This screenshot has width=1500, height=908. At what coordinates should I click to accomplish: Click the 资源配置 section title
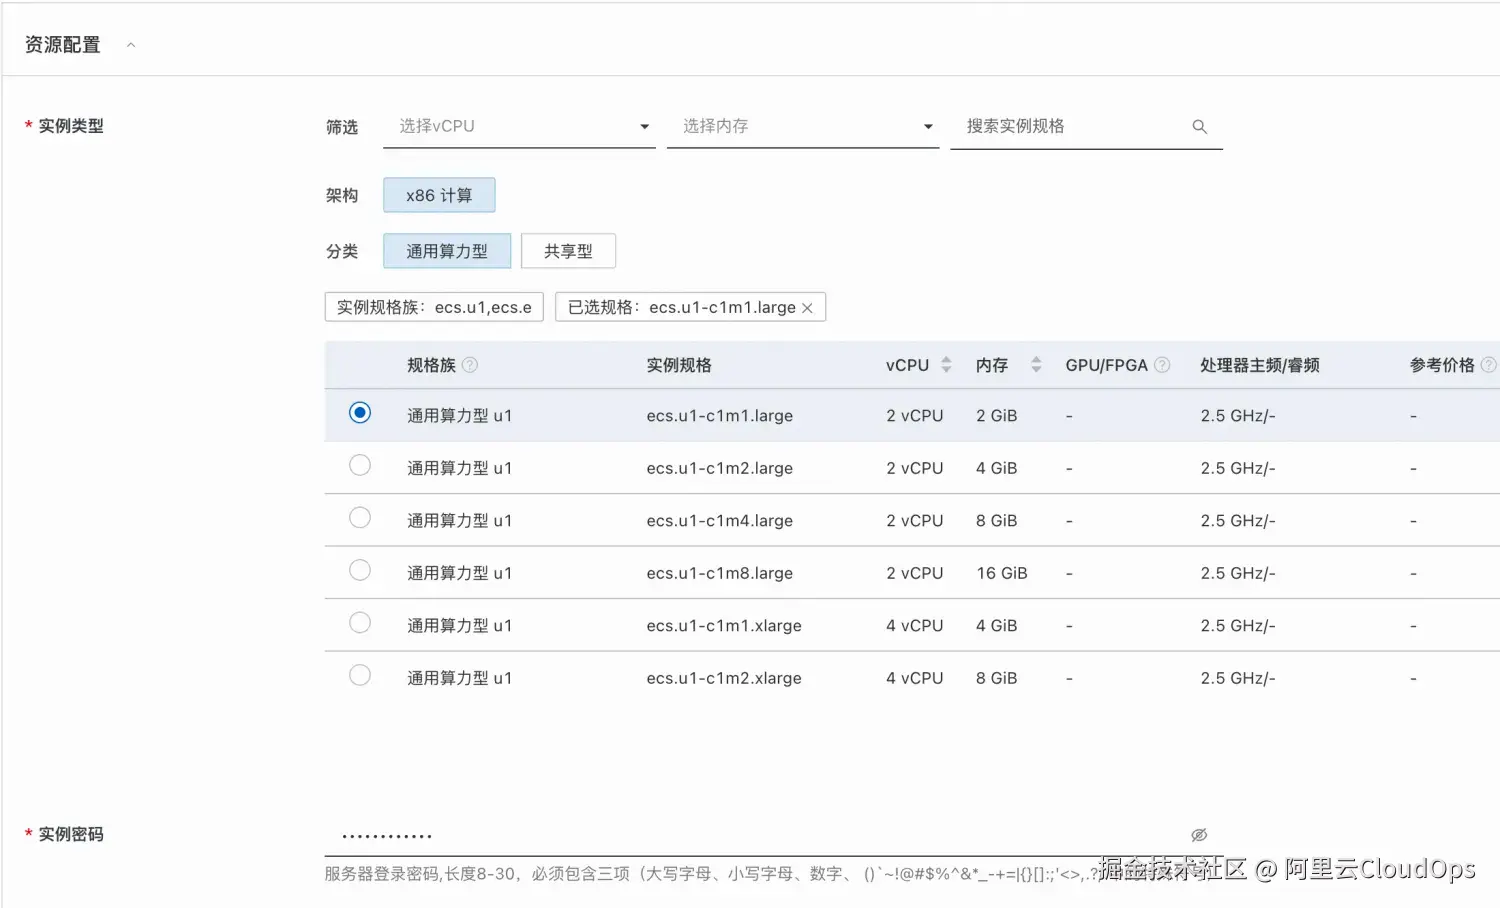[63, 45]
